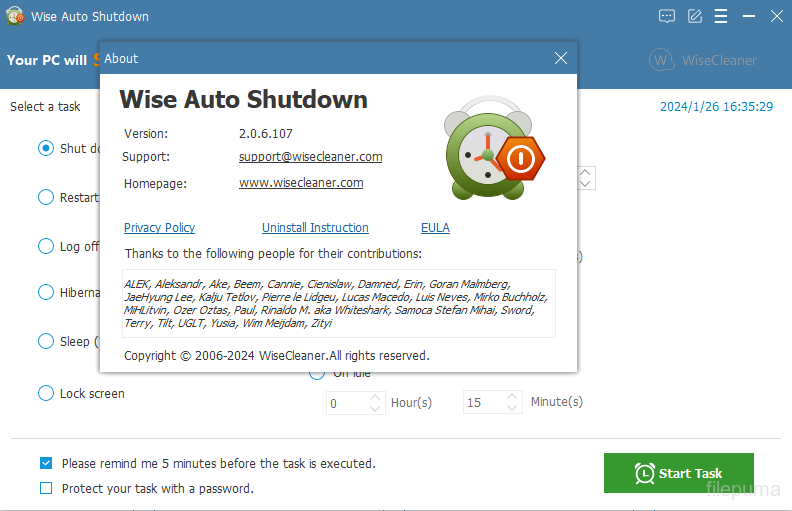Open the feedback chat bubble icon
The image size is (792, 511).
point(667,16)
